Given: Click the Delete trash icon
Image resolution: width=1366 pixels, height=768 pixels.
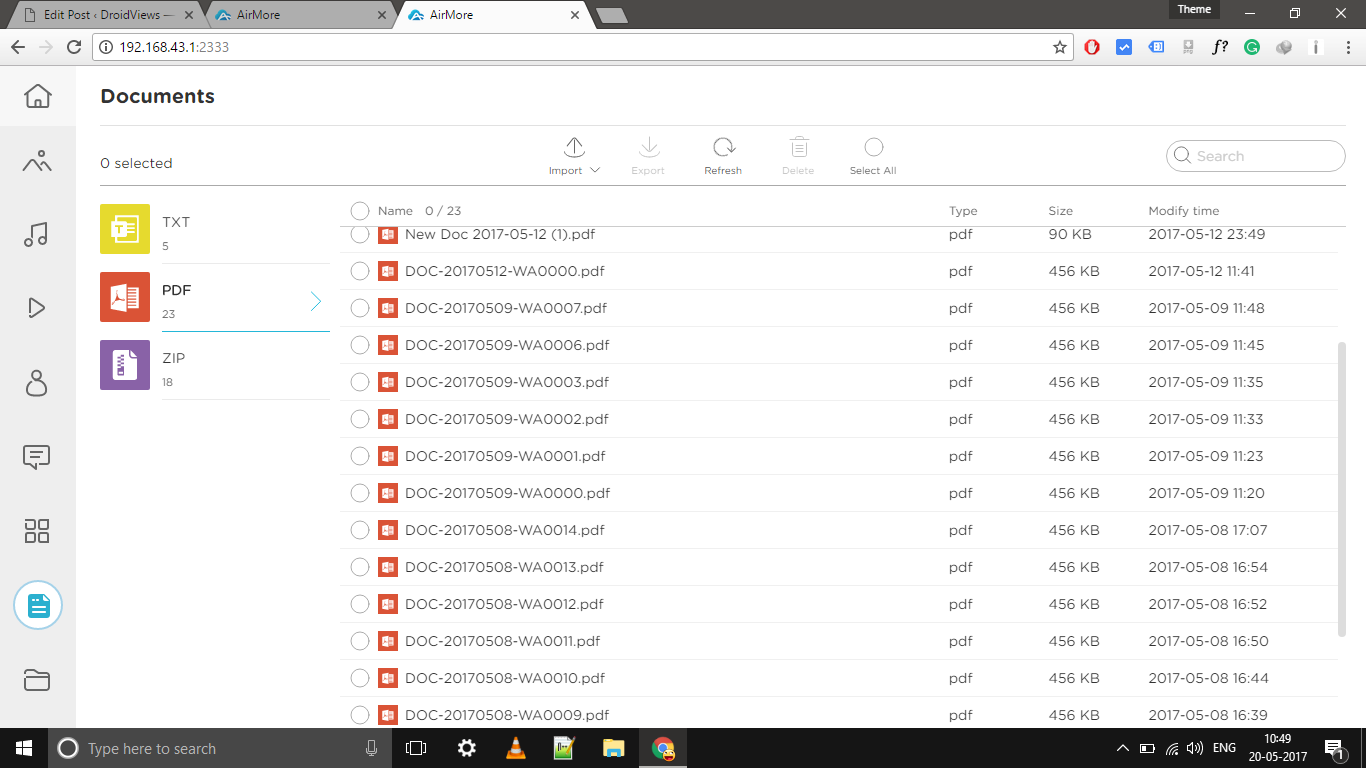Looking at the screenshot, I should coord(798,147).
